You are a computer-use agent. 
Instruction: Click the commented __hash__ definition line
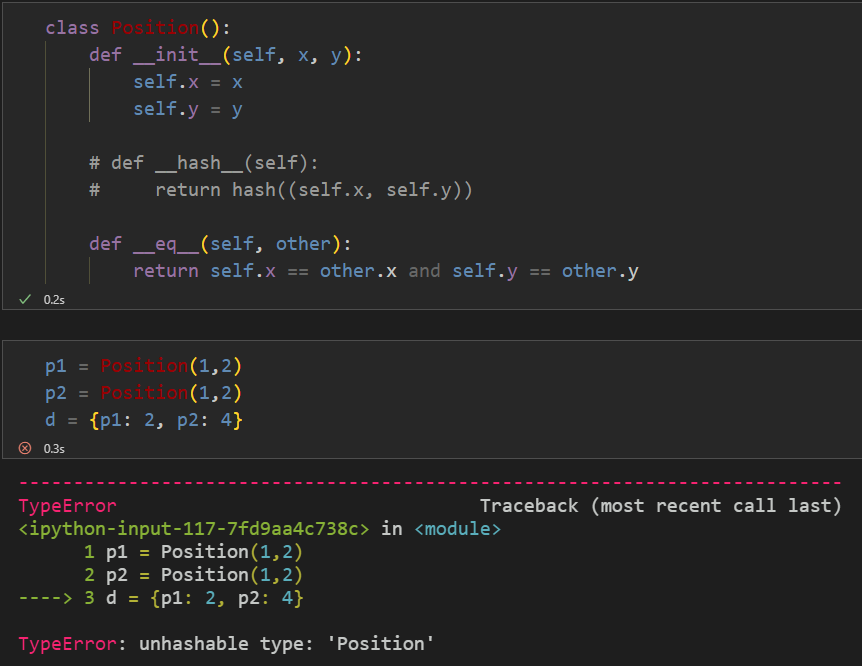coord(203,163)
